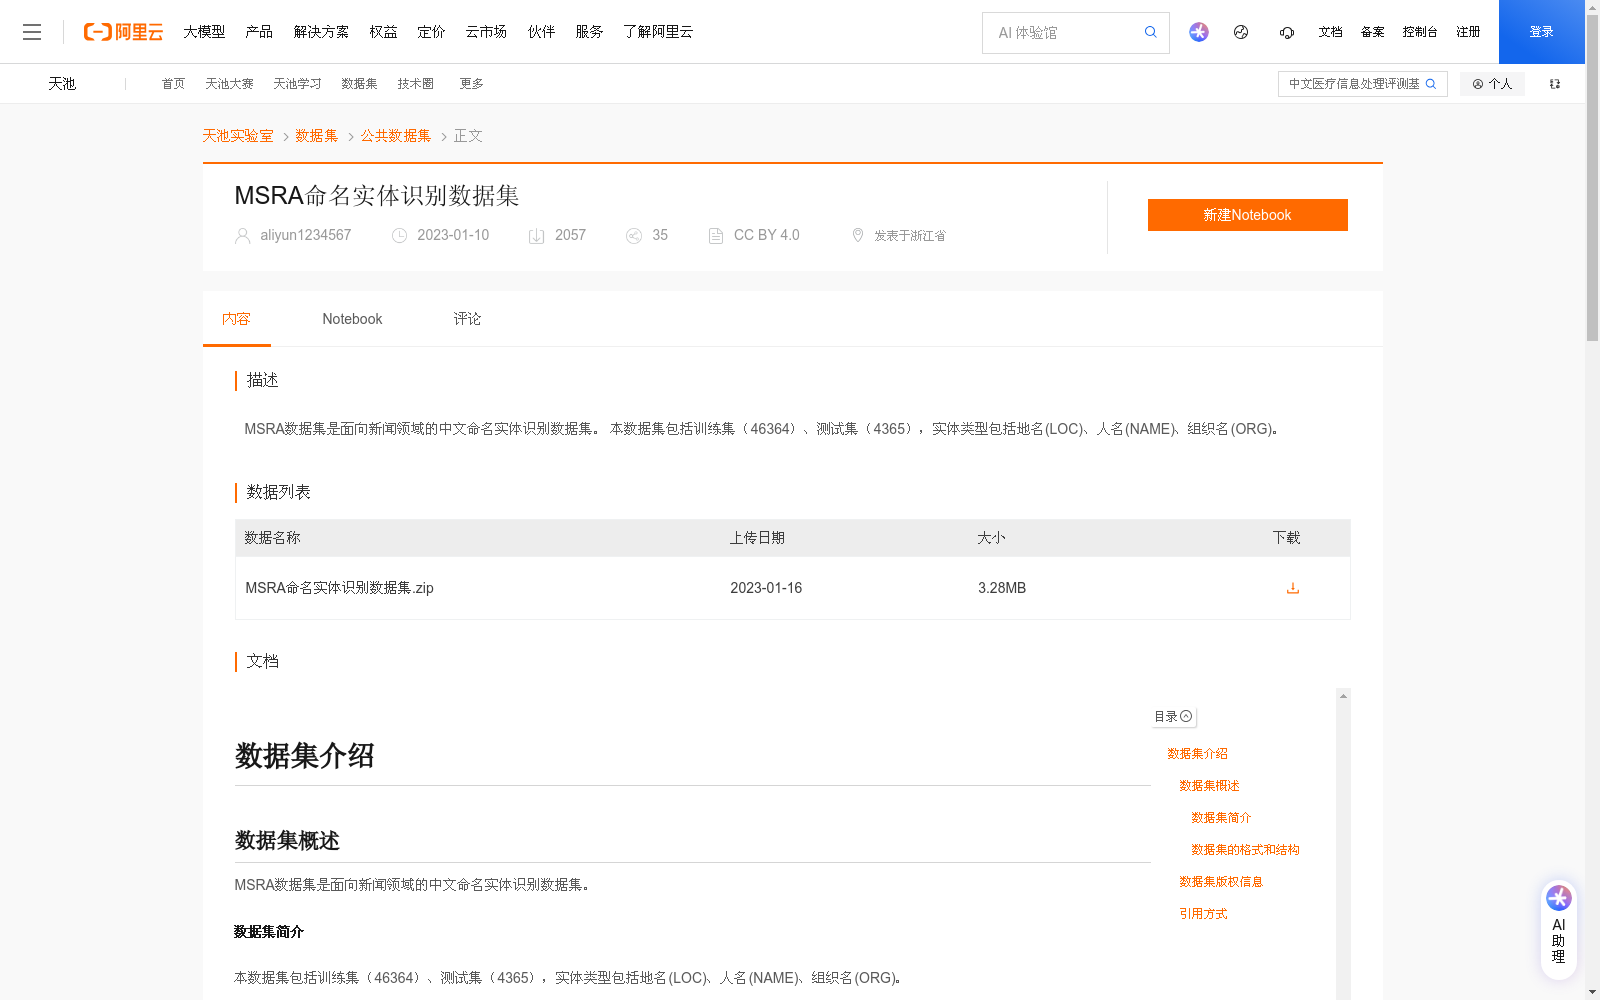
Task: Open the 服务 menu
Action: point(589,32)
